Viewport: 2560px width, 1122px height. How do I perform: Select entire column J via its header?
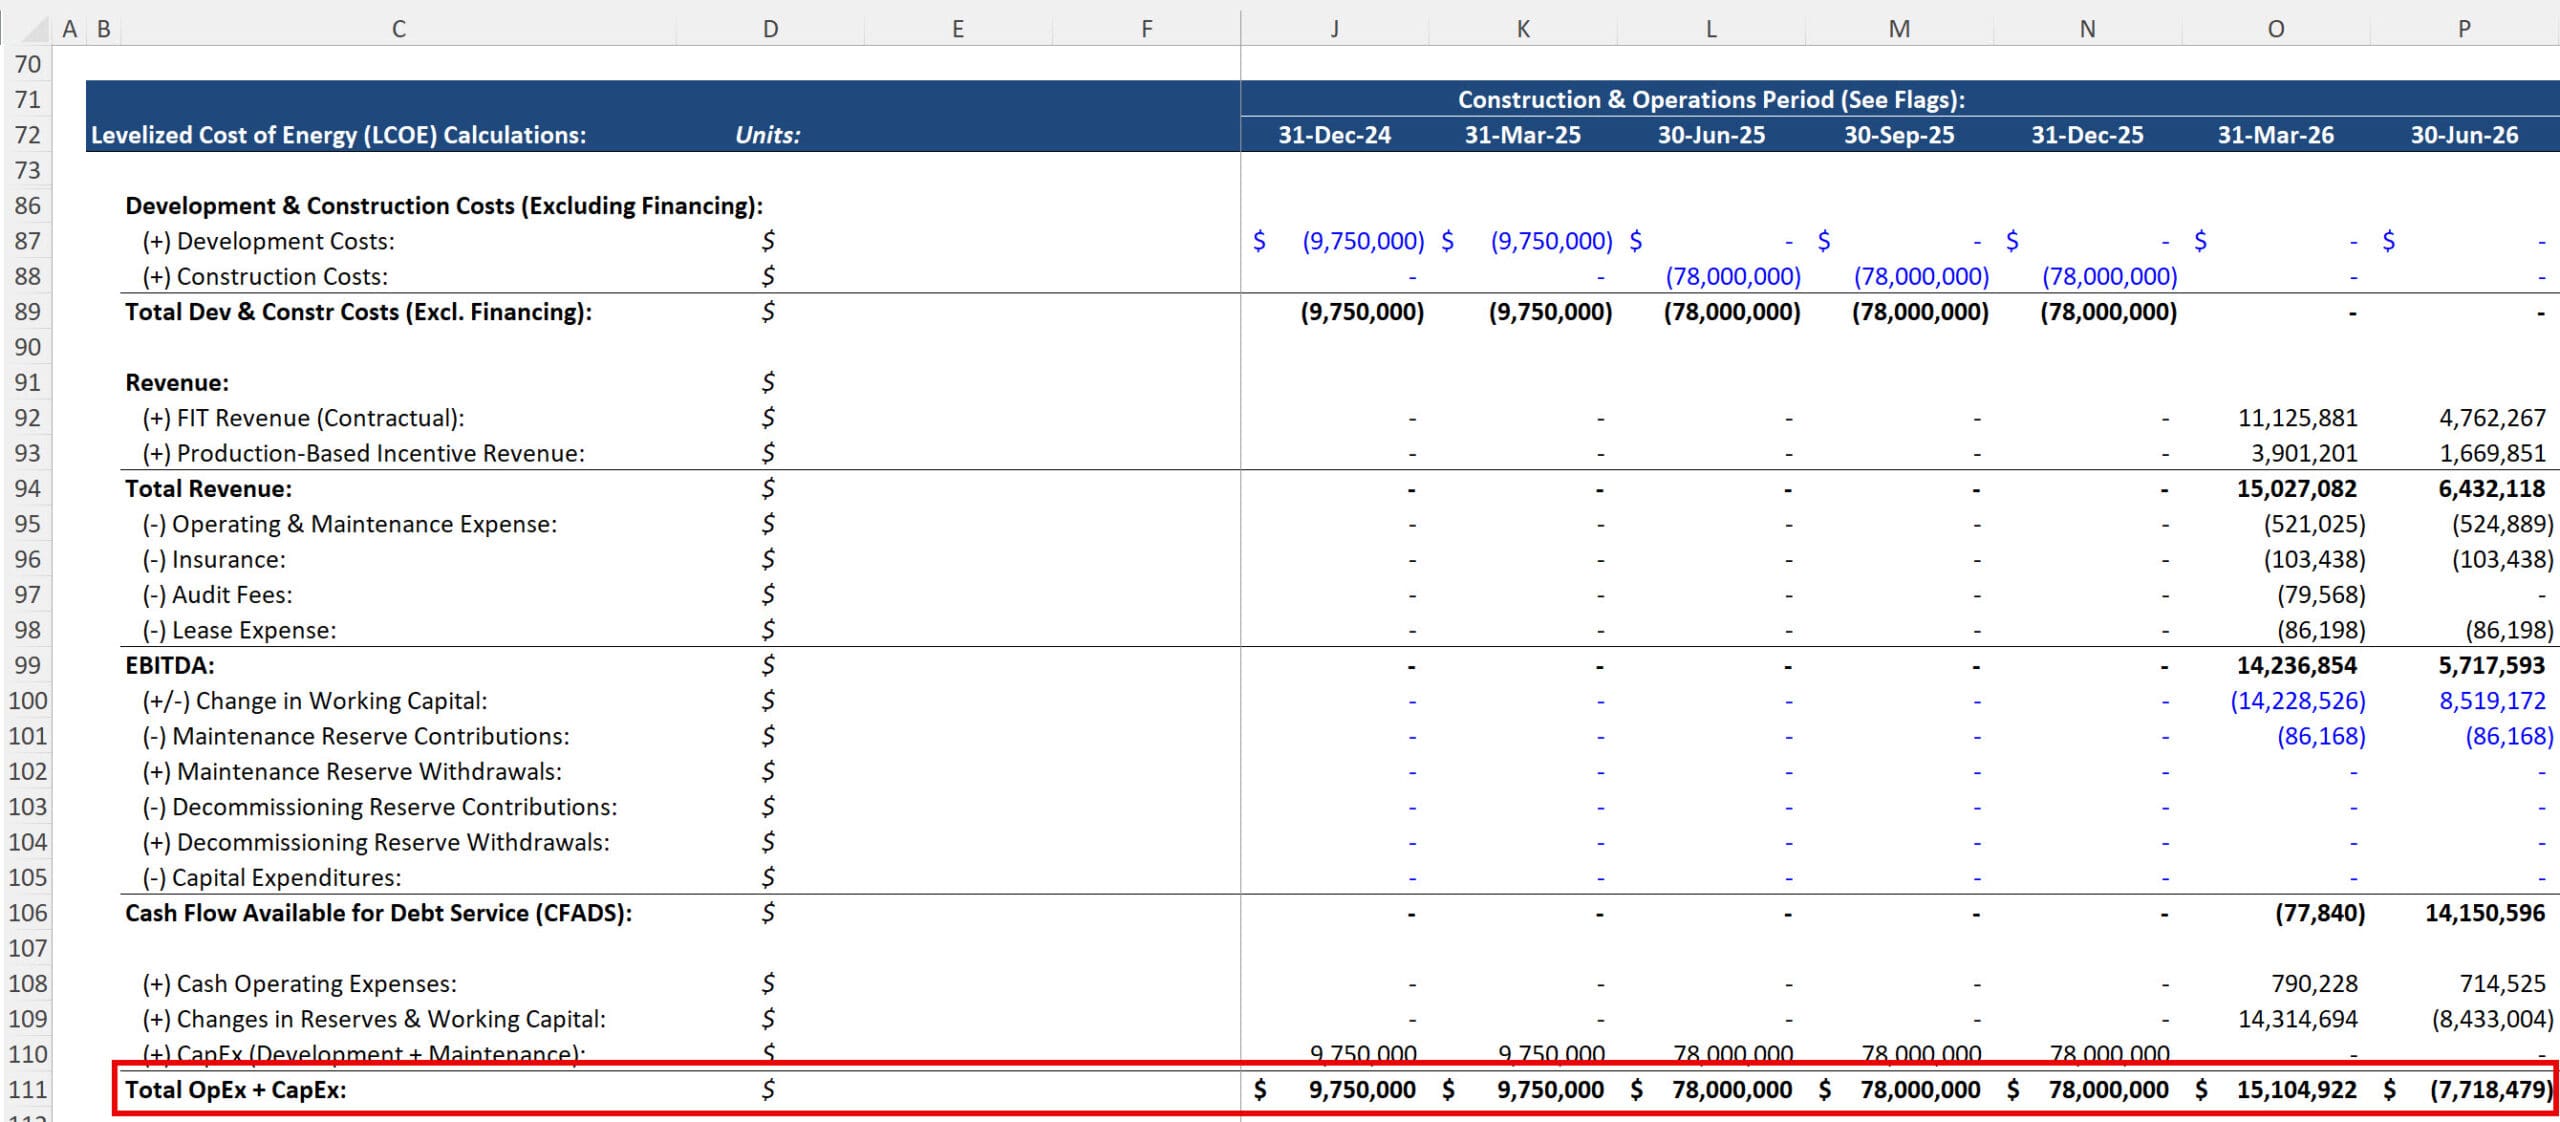(1335, 28)
